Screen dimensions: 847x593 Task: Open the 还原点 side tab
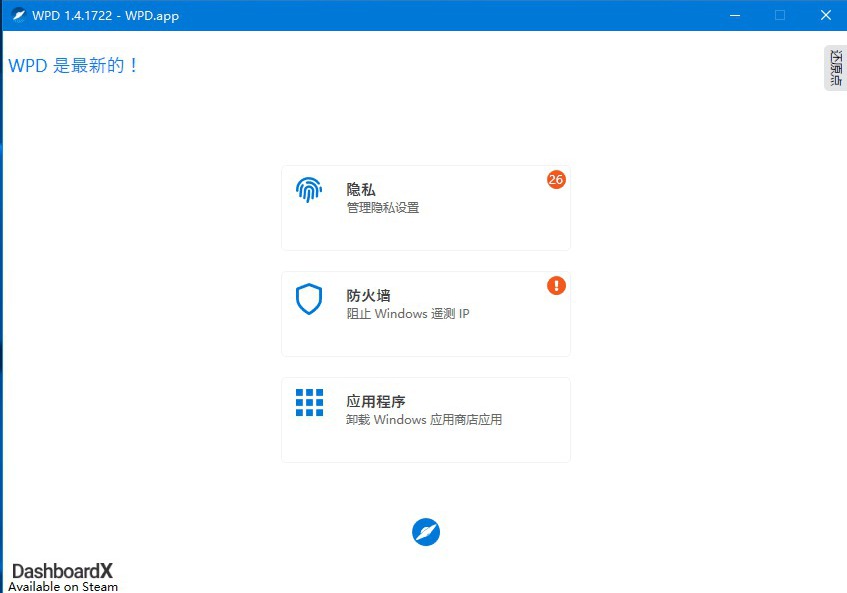click(x=836, y=68)
